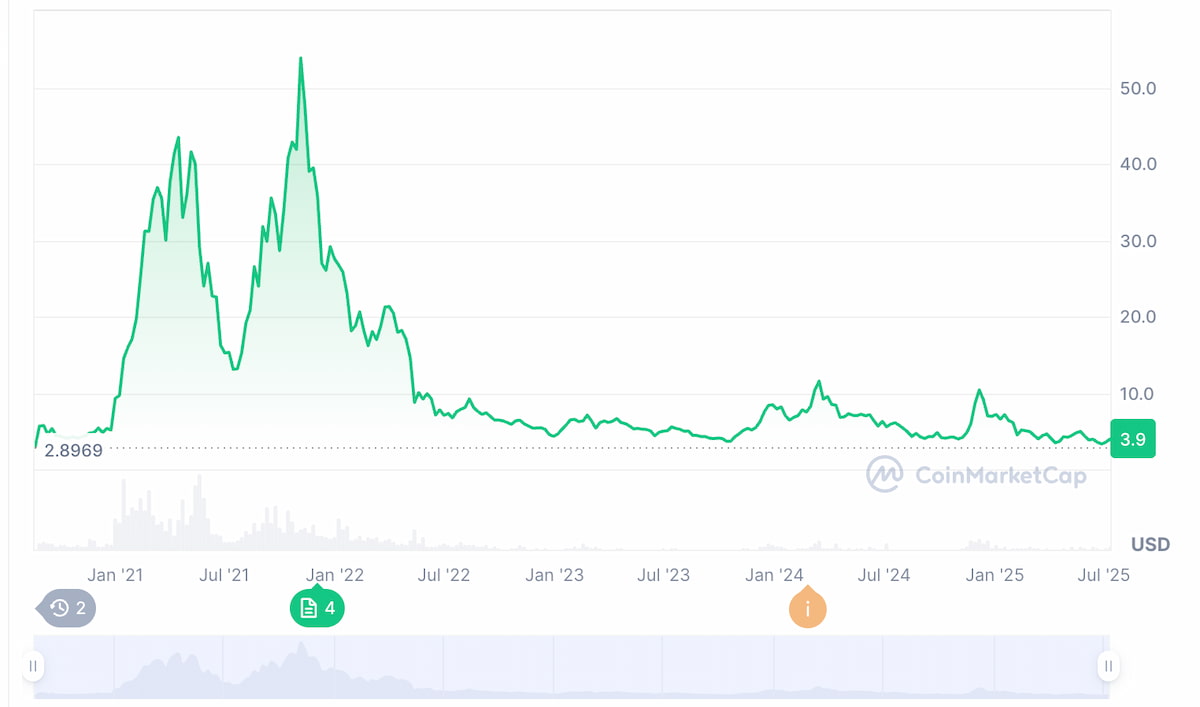Click the green 3.9 current price tag

pyautogui.click(x=1132, y=439)
